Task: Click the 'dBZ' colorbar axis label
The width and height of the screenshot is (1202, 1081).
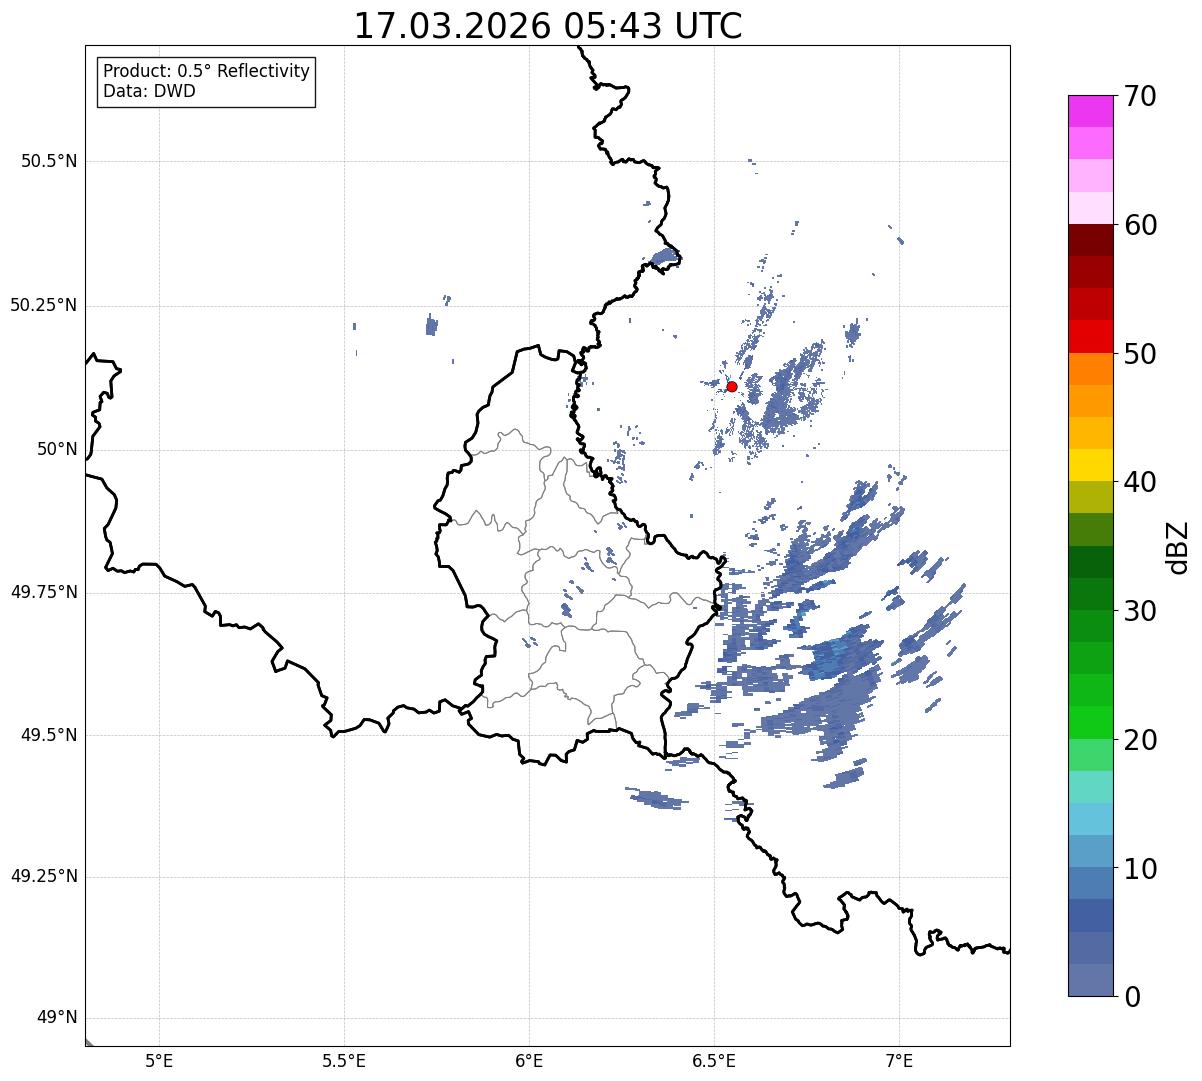Action: click(x=1178, y=547)
